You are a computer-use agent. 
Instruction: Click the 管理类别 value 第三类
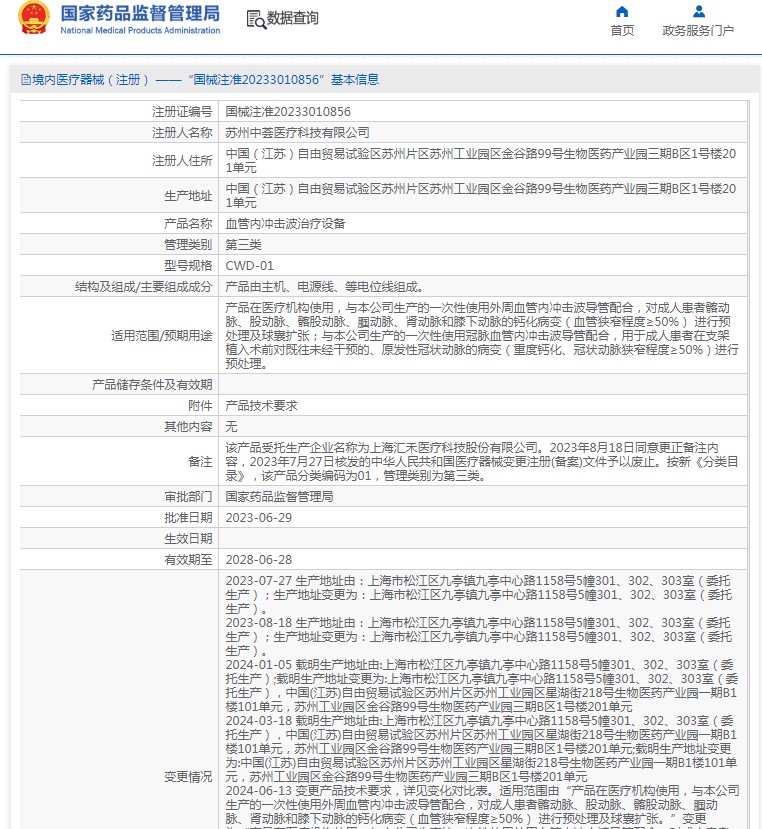pos(243,245)
